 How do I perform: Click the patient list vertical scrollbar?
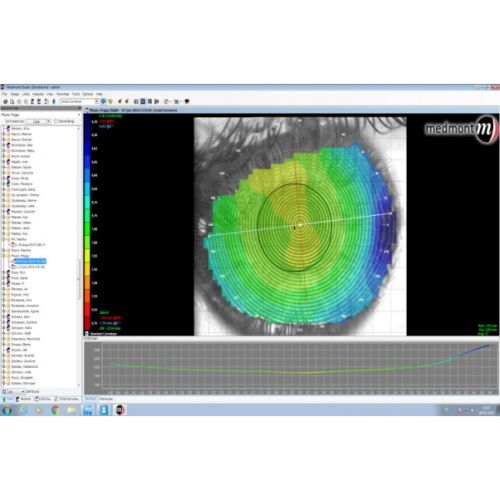tap(79, 257)
